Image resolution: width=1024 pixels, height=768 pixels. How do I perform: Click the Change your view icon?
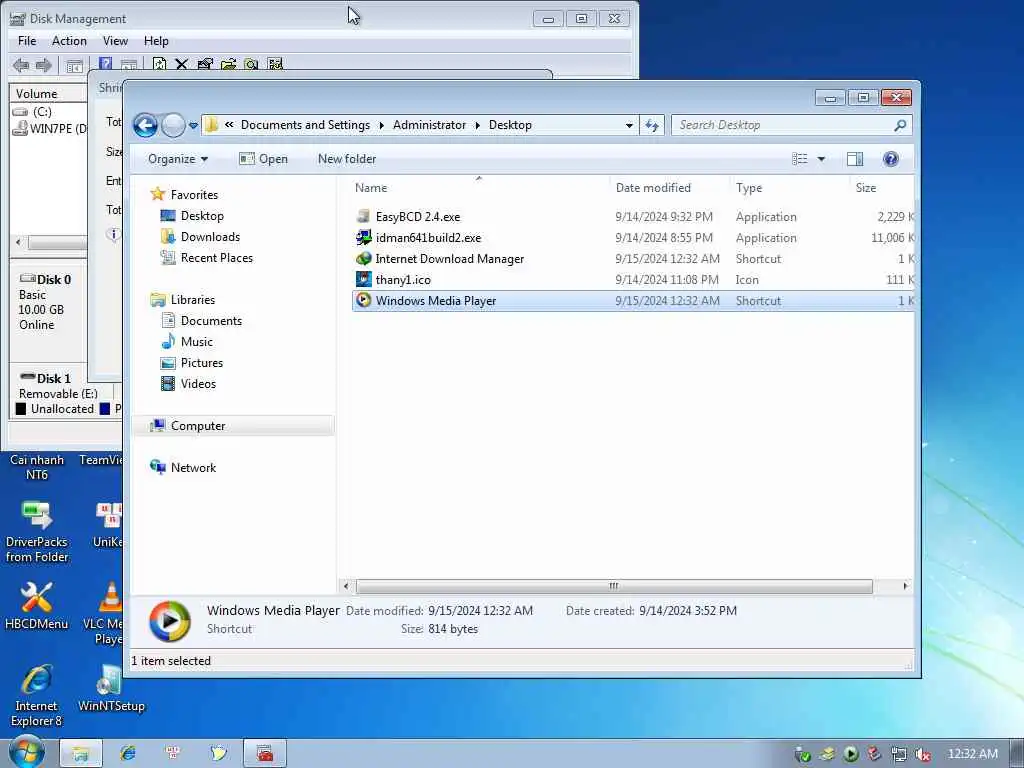(x=800, y=159)
